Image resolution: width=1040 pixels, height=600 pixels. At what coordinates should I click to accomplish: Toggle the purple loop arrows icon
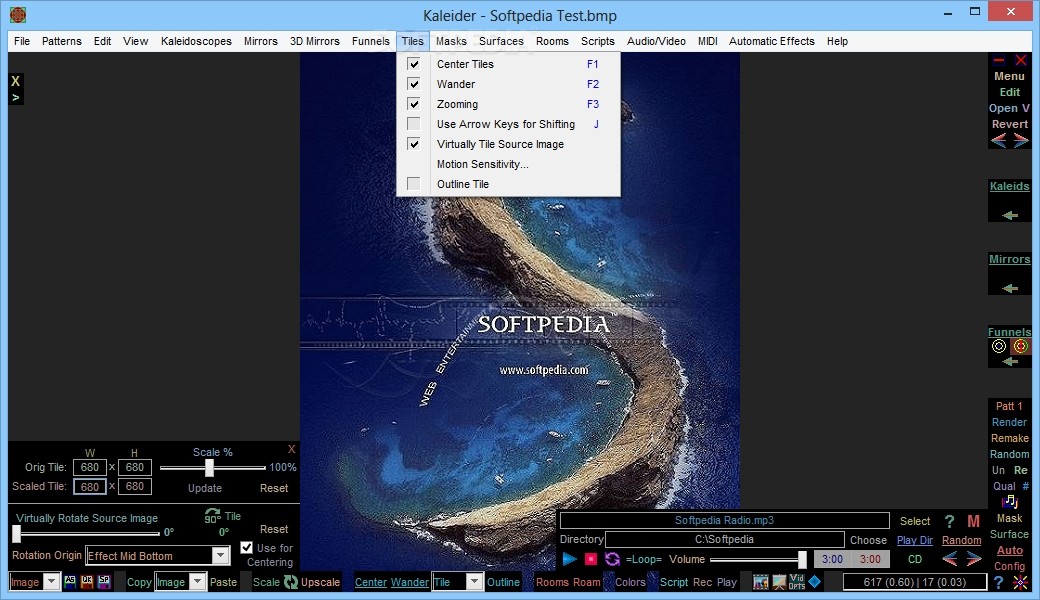click(x=612, y=559)
